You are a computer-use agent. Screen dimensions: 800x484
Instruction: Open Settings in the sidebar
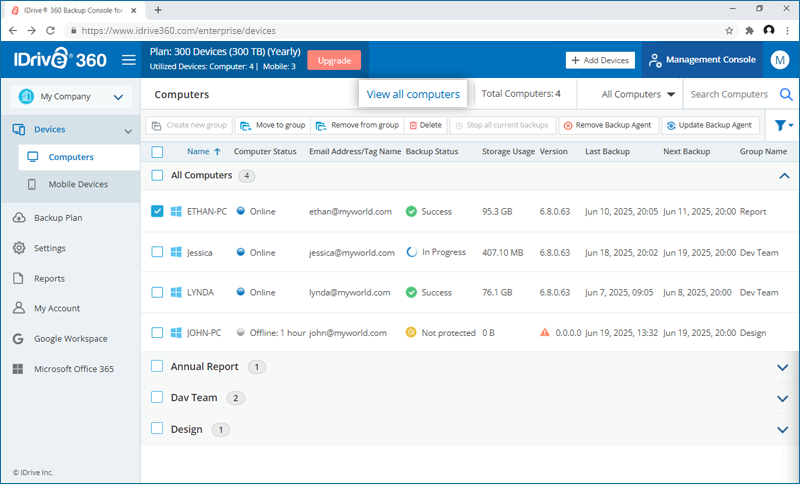(49, 248)
